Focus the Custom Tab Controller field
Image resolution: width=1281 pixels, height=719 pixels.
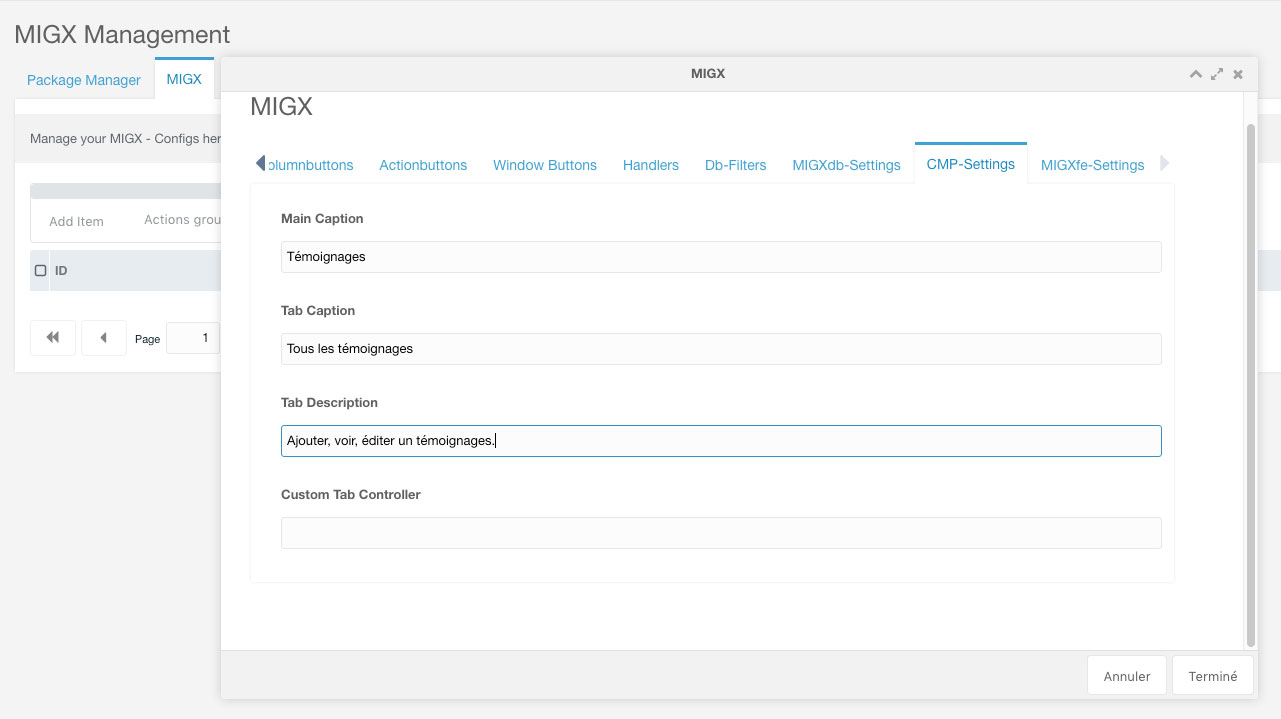pos(721,533)
